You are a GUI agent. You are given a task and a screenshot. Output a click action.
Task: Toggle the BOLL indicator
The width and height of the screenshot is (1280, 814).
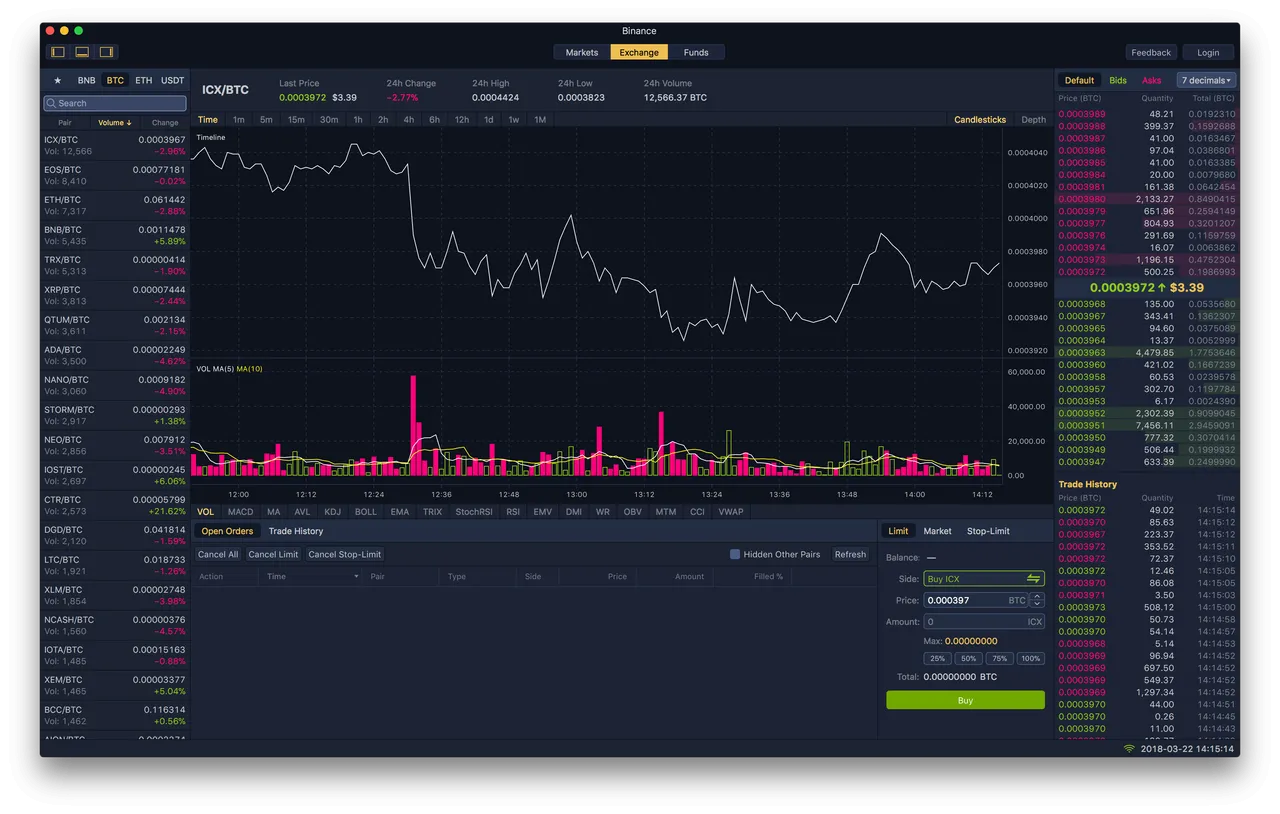click(366, 512)
